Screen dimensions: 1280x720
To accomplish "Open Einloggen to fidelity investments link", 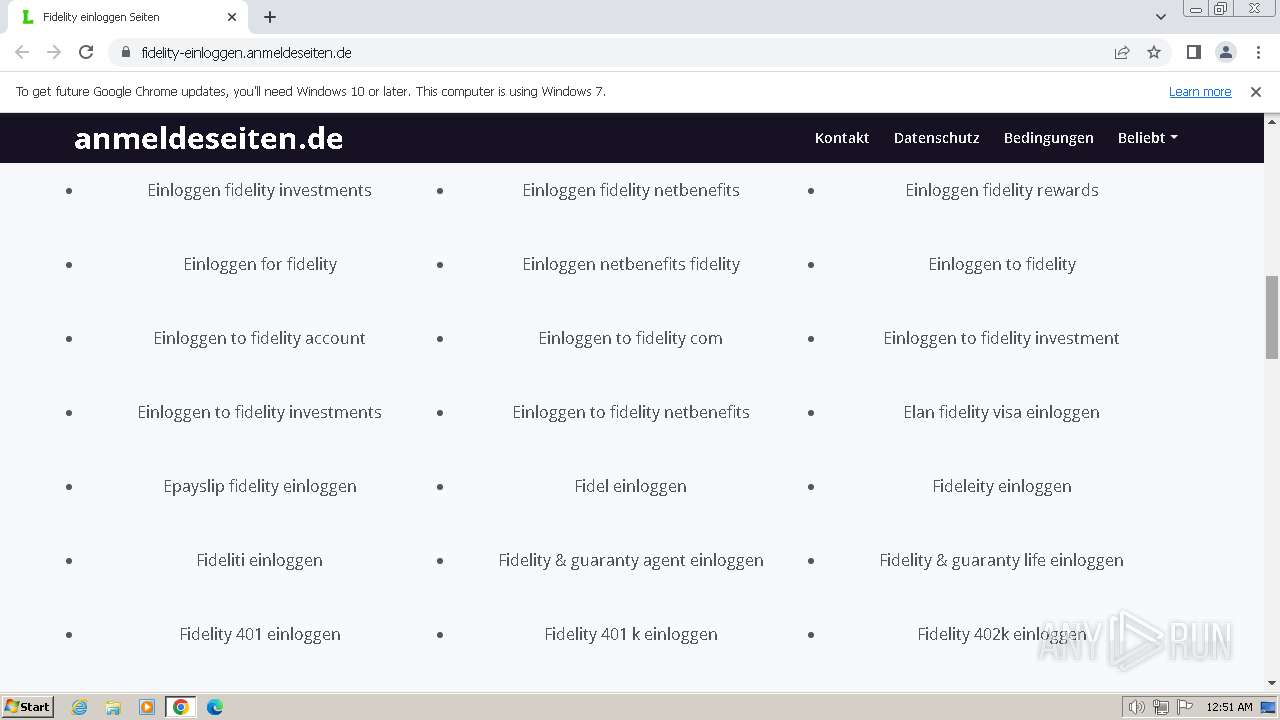I will coord(259,412).
